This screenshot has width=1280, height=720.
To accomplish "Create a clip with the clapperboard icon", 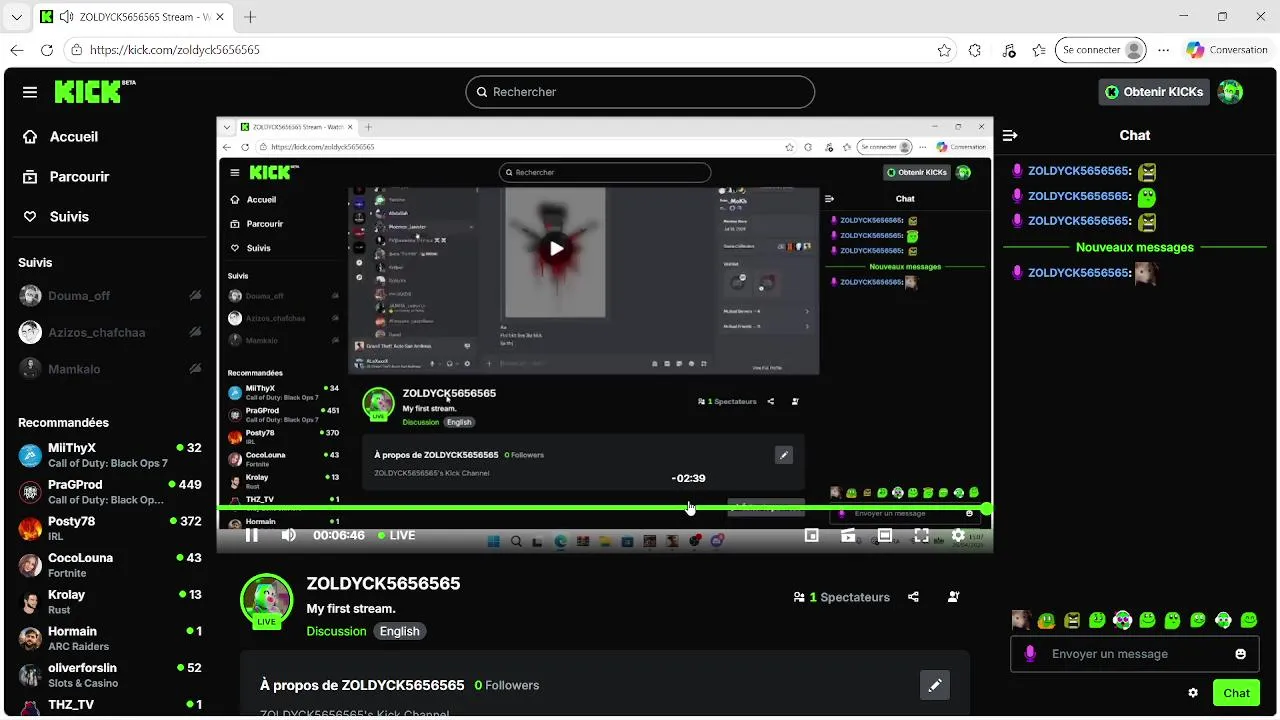I will tap(848, 535).
